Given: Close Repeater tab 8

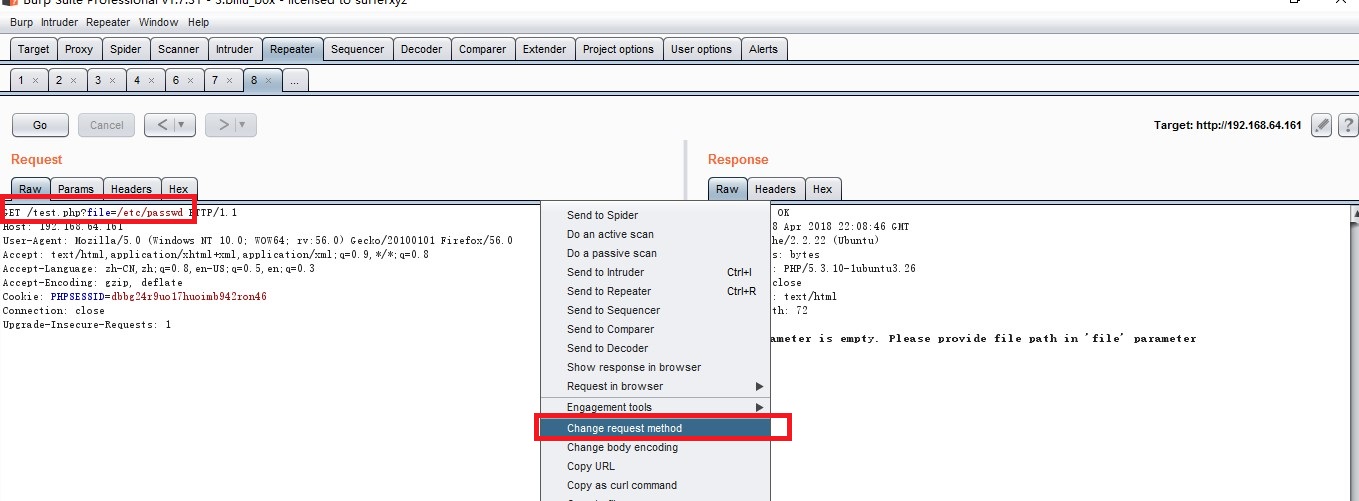Looking at the screenshot, I should 268,81.
